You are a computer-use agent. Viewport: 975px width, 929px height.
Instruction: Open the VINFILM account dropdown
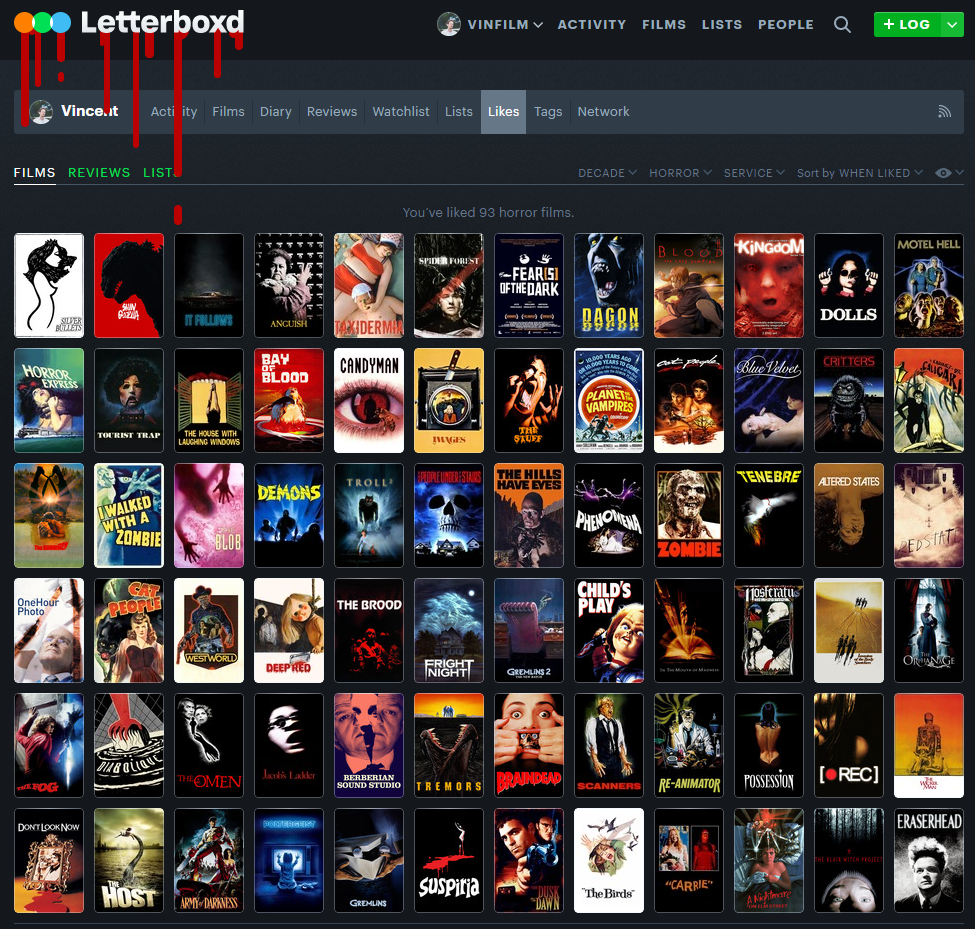505,24
